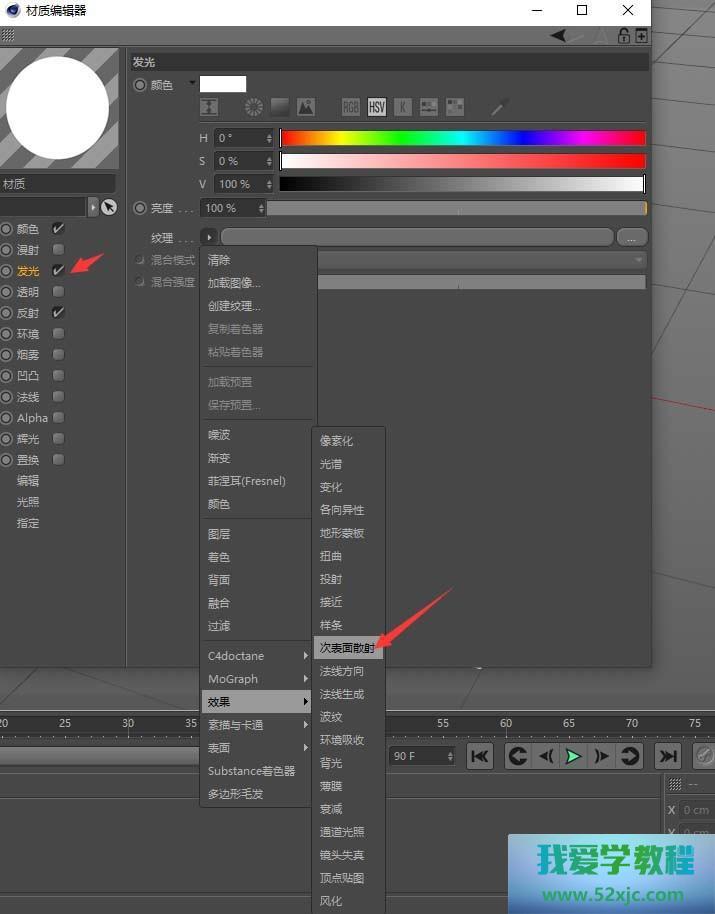Click the Kelvin (K) color mode icon
This screenshot has height=914, width=715.
point(403,107)
